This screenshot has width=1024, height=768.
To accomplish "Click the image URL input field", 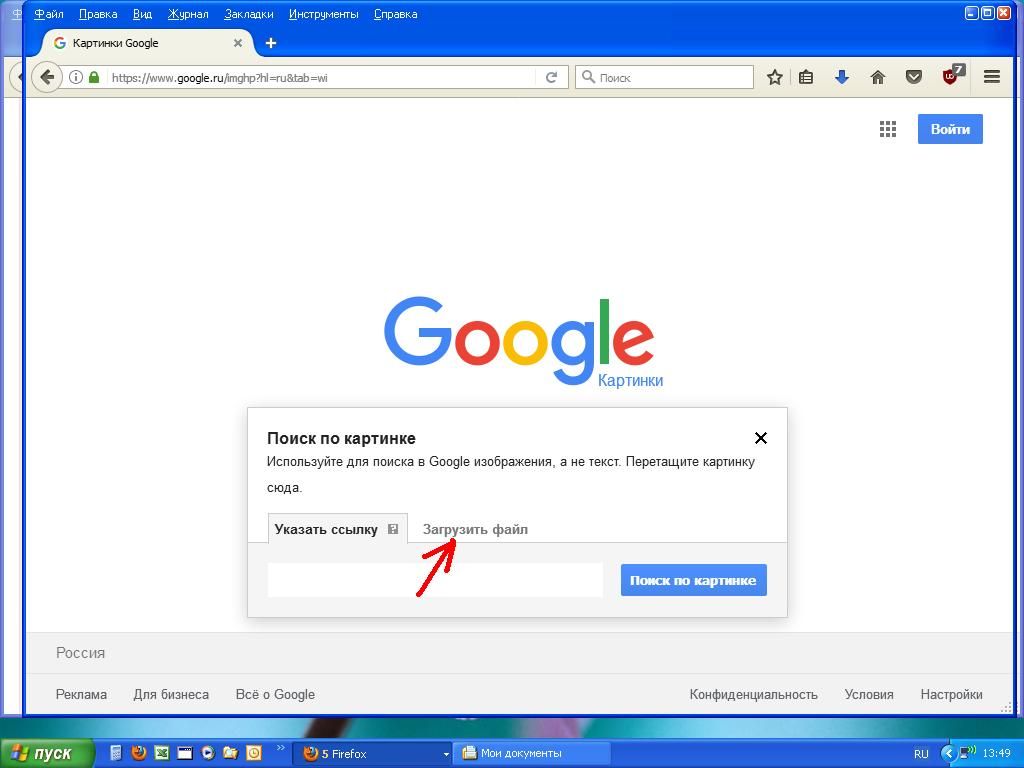I will [435, 580].
